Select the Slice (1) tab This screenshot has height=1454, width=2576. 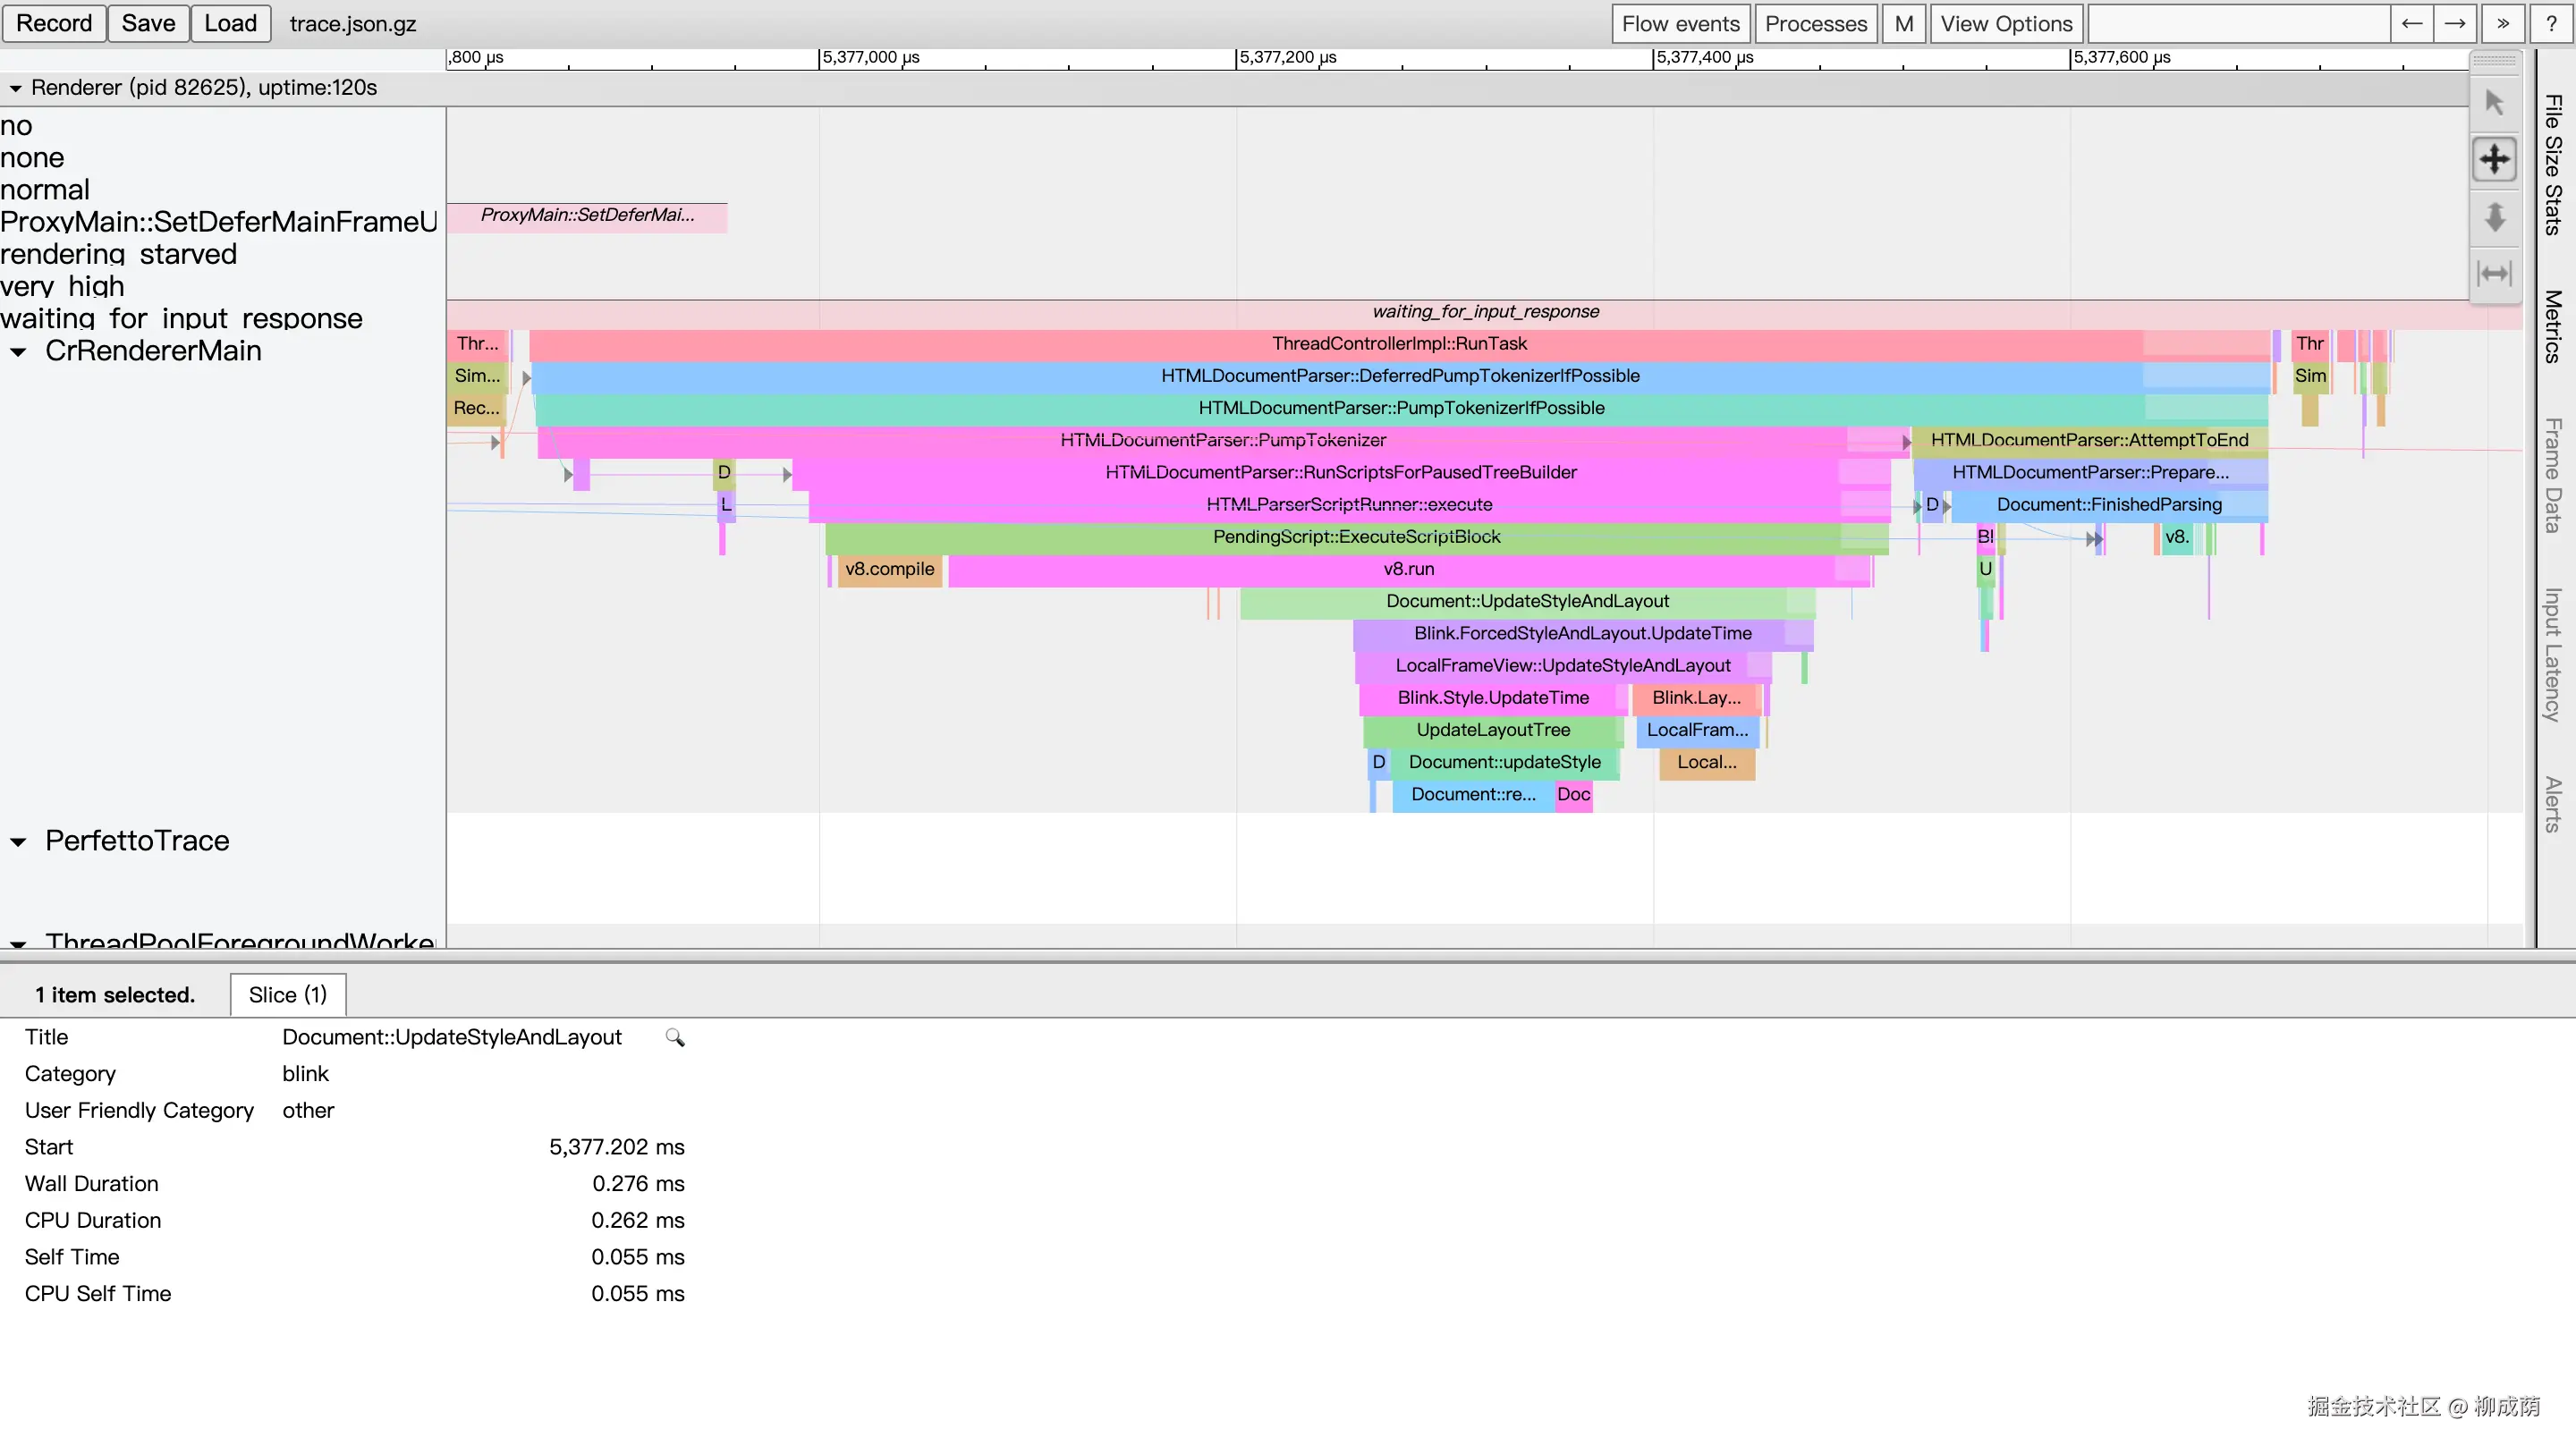pyautogui.click(x=287, y=994)
